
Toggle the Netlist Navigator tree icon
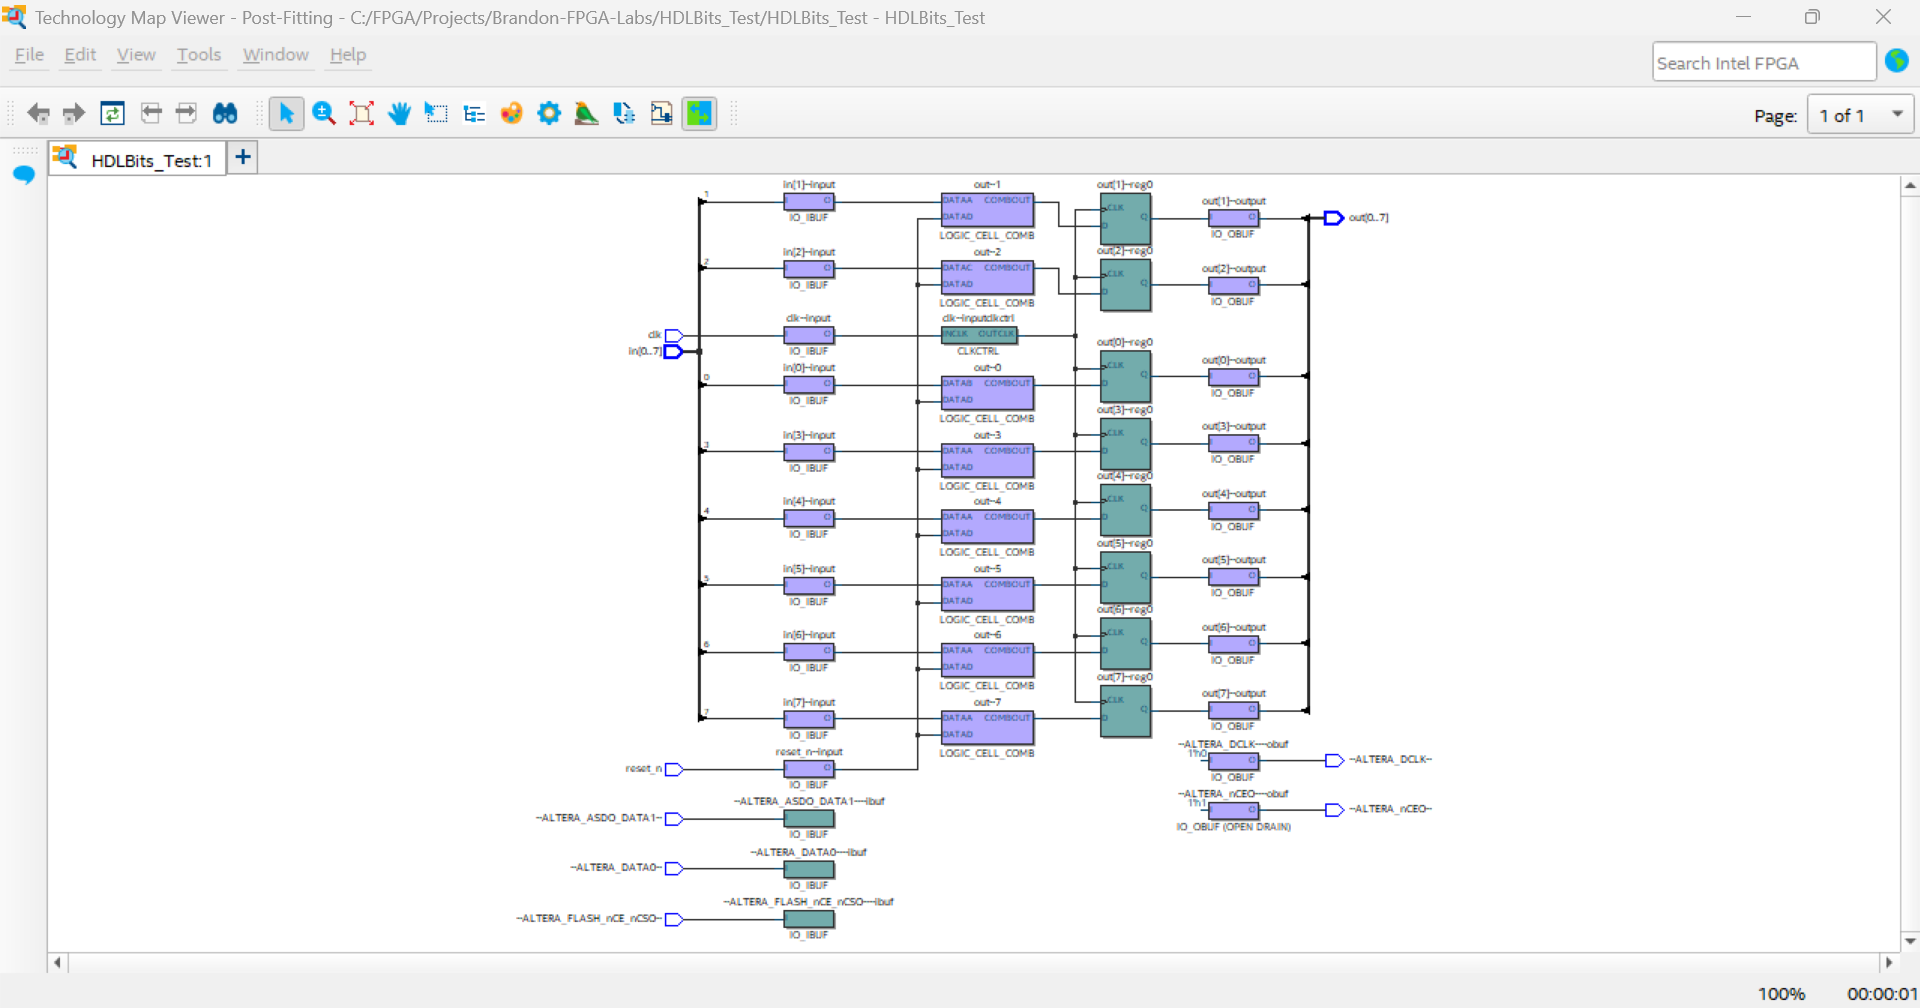click(x=474, y=114)
